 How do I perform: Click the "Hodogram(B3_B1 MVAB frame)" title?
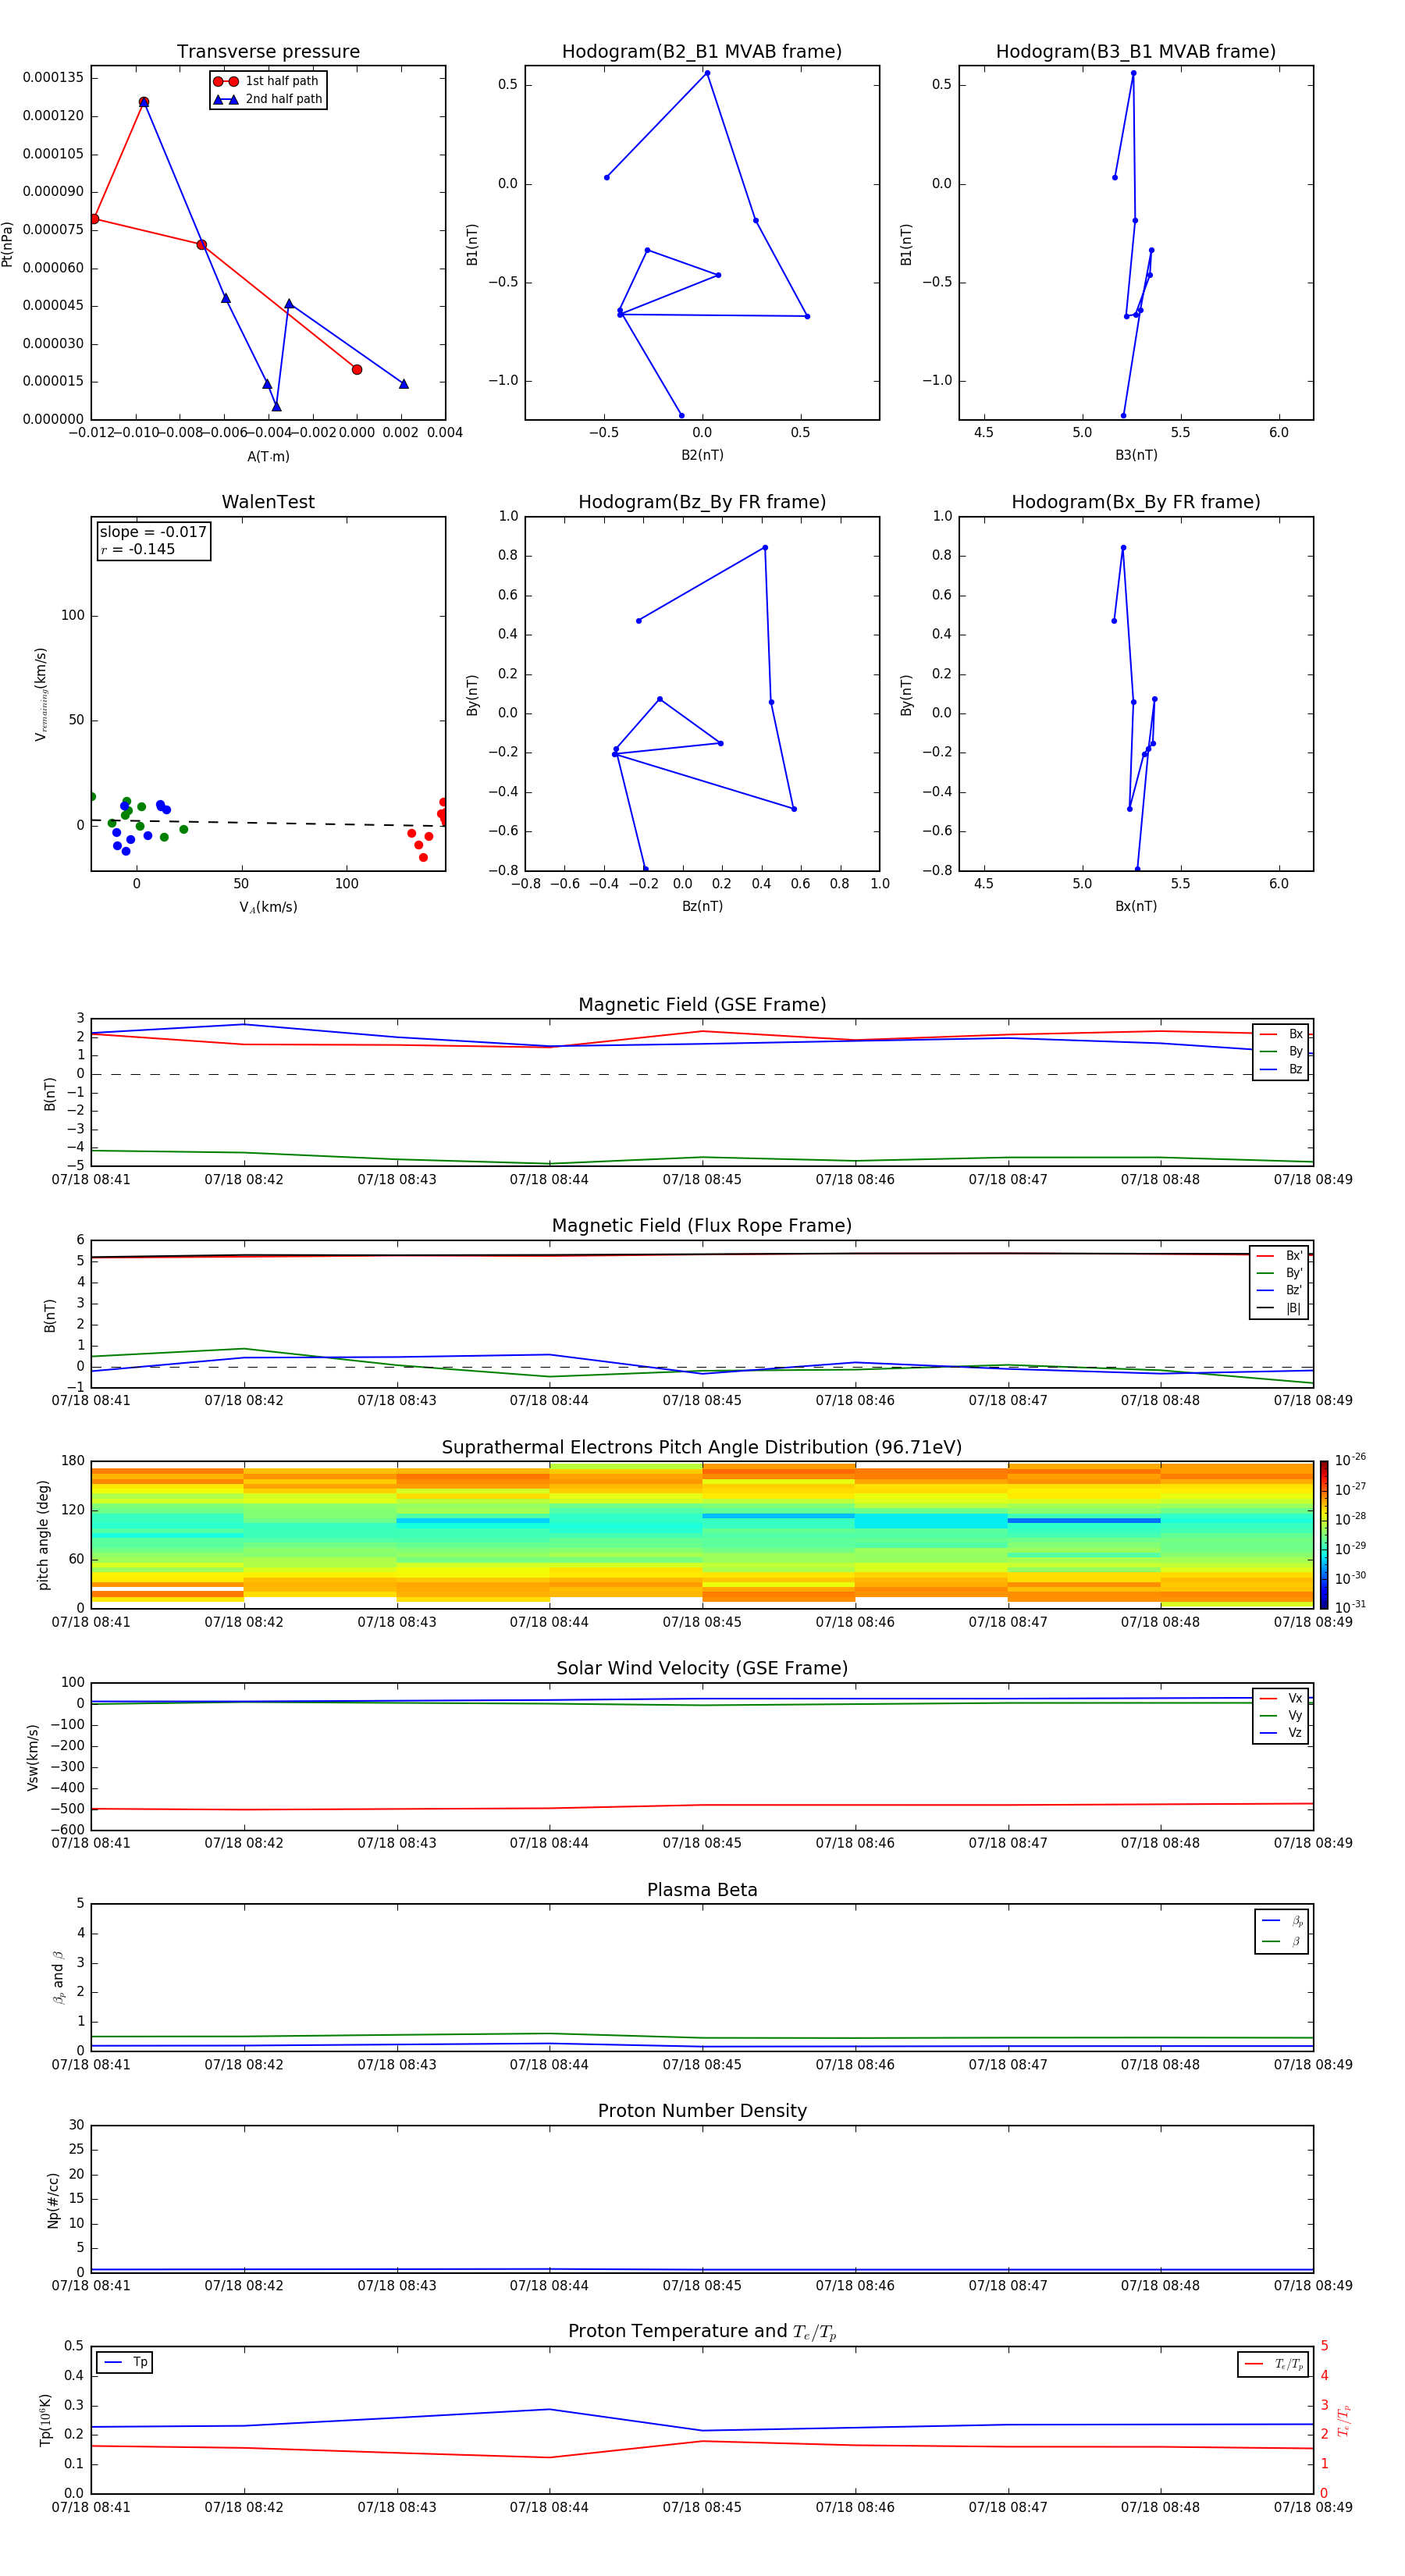pyautogui.click(x=1136, y=52)
